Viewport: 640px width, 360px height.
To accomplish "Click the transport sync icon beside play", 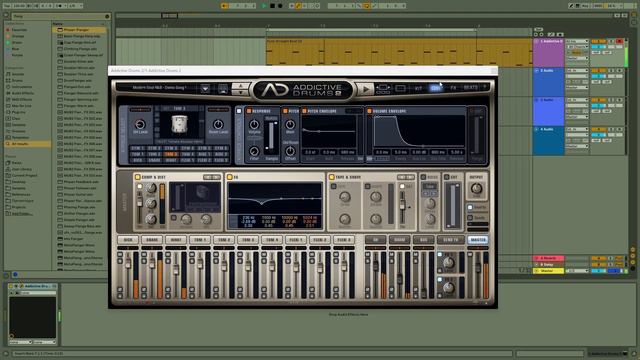I will pyautogui.click(x=382, y=89).
